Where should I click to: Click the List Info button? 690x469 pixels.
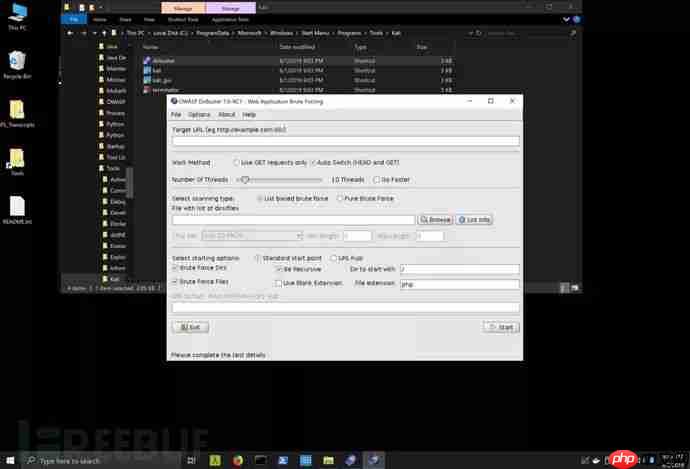[x=474, y=220]
